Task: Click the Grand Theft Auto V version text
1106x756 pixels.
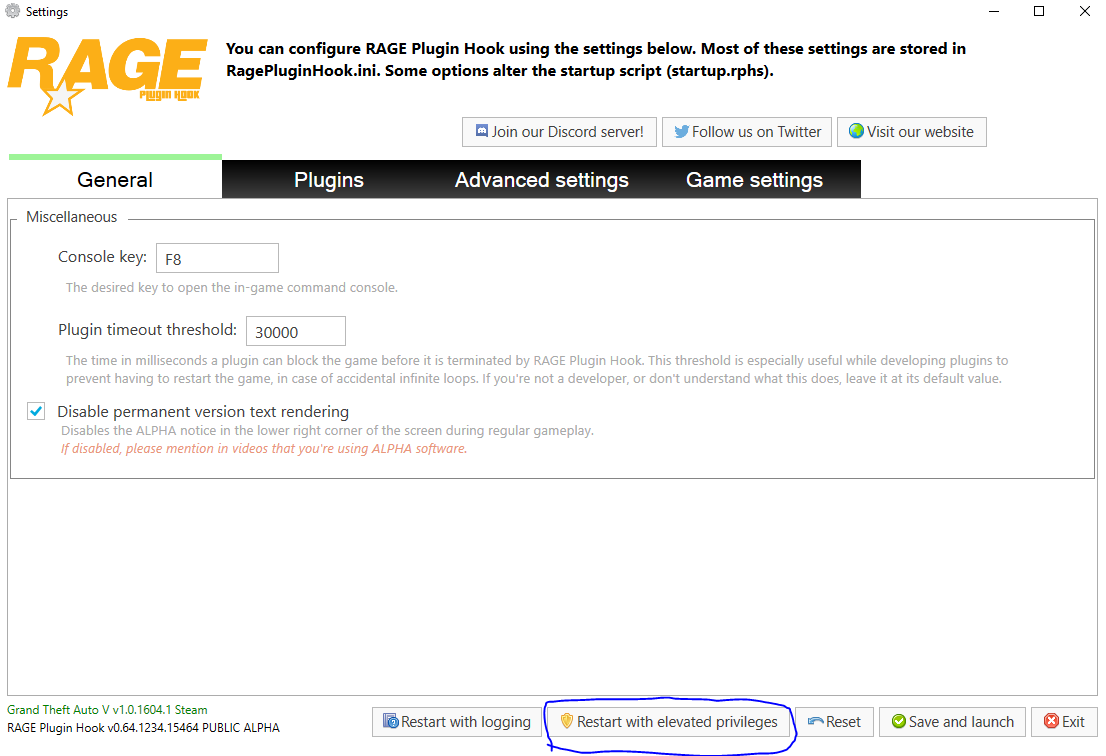Action: tap(107, 709)
